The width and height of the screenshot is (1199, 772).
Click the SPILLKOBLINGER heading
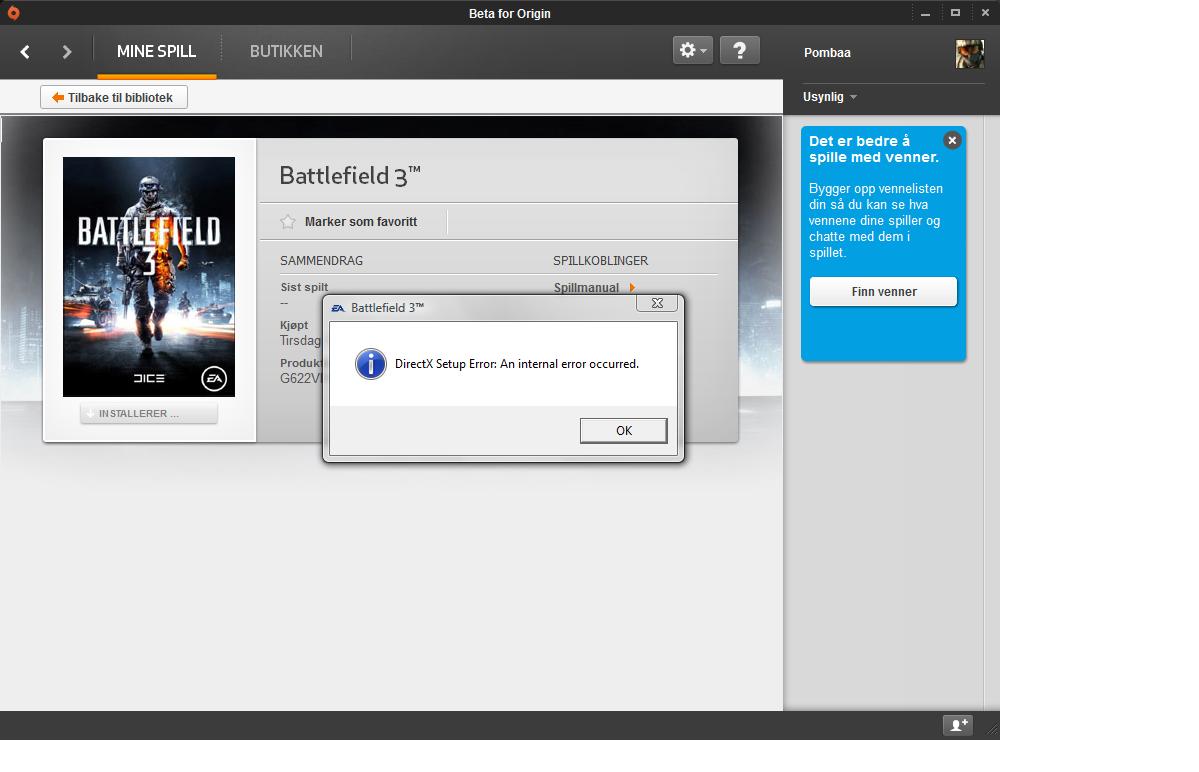(600, 261)
